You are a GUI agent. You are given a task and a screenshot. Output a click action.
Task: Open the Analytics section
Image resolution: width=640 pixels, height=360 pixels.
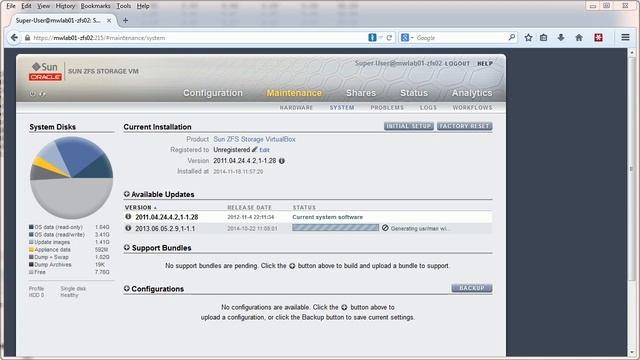tap(472, 93)
